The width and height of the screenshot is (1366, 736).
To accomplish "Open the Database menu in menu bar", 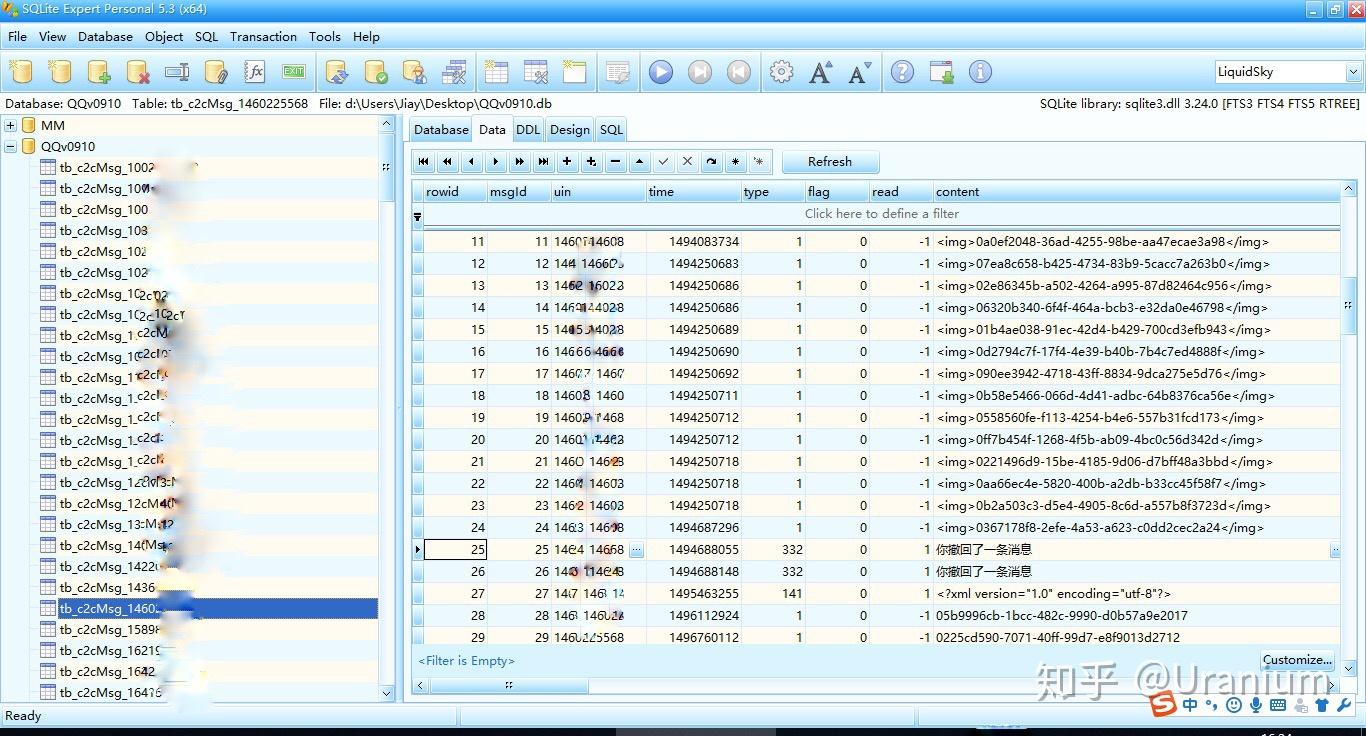I will coord(105,37).
